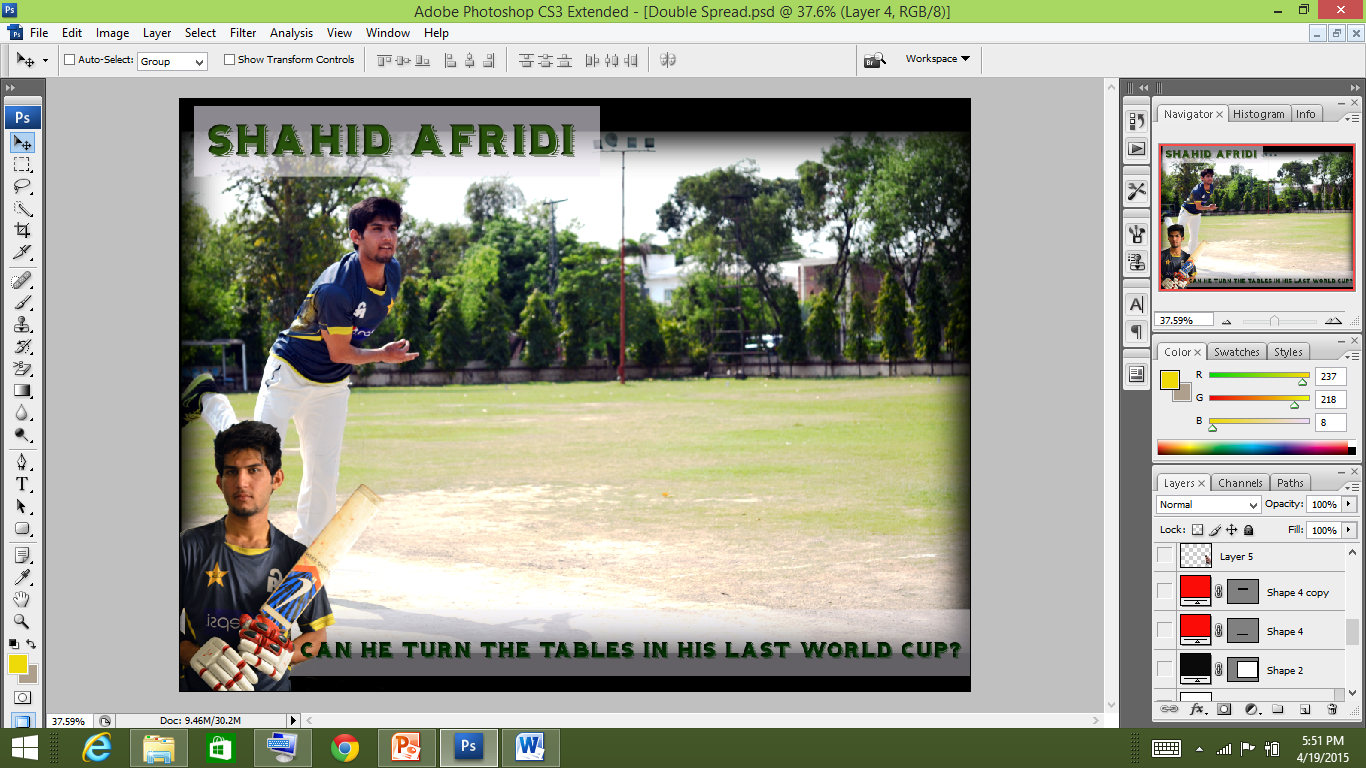Select the Eyedropper tool
1366x768 pixels.
(x=22, y=577)
